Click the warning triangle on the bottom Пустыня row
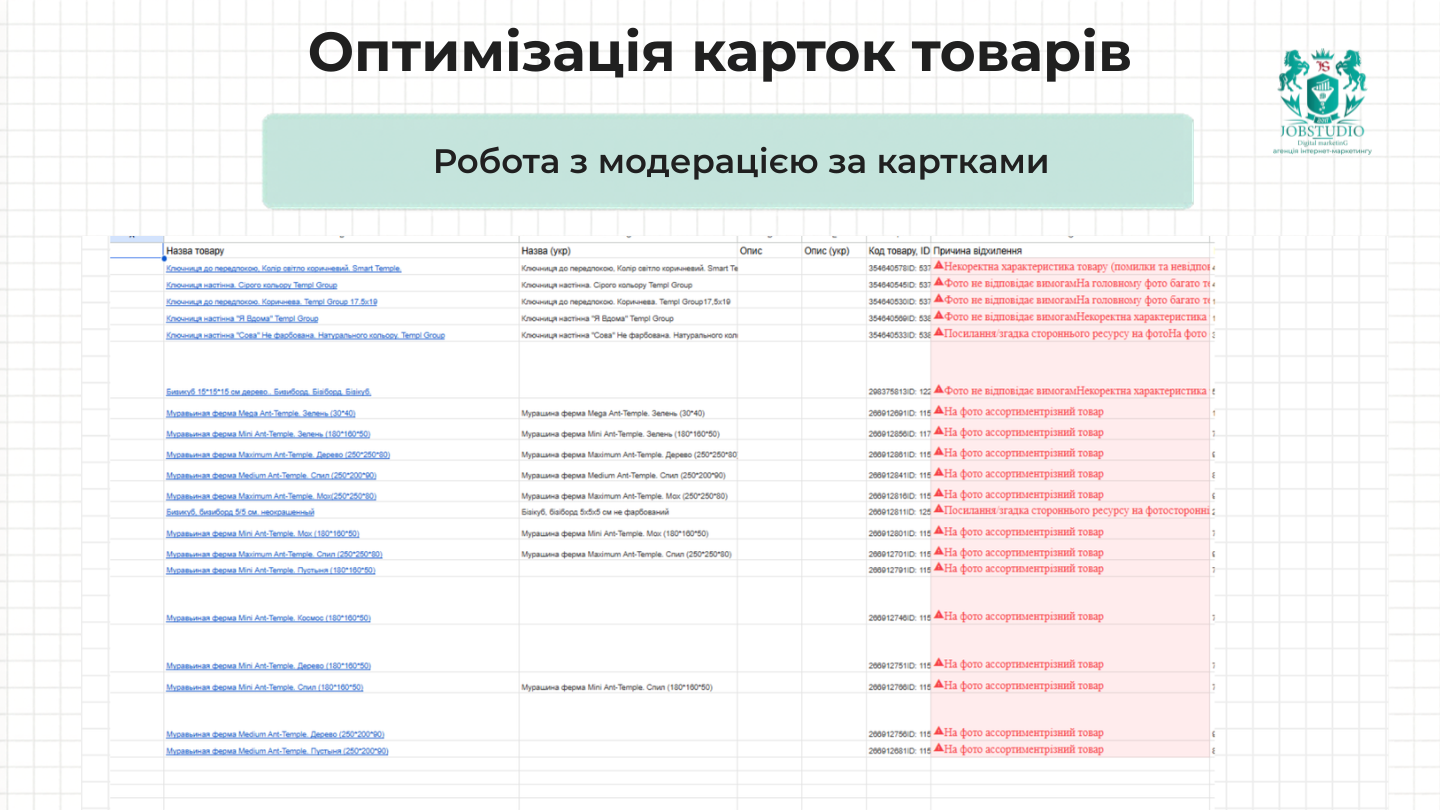1440x810 pixels. [x=938, y=748]
